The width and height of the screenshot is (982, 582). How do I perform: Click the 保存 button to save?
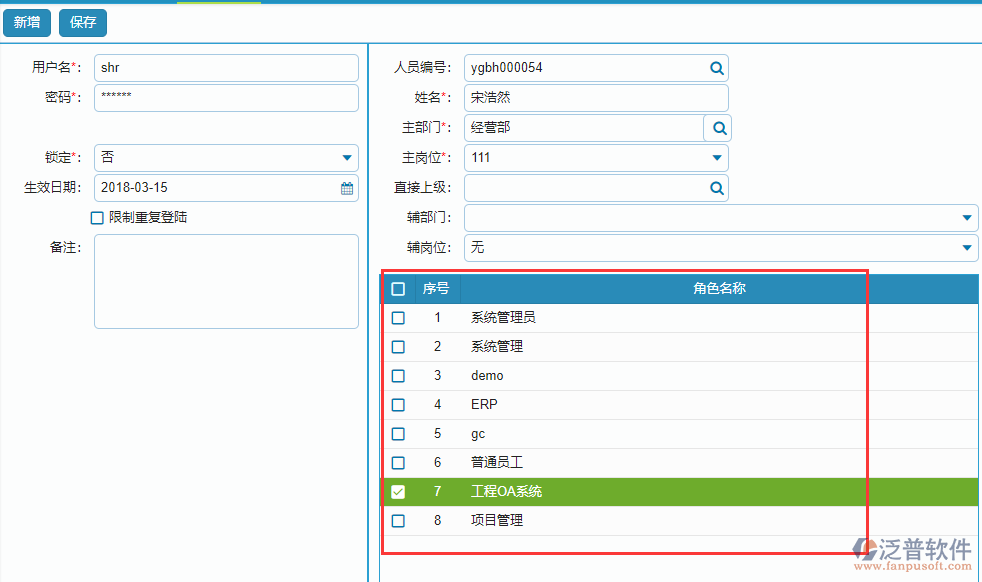82,22
